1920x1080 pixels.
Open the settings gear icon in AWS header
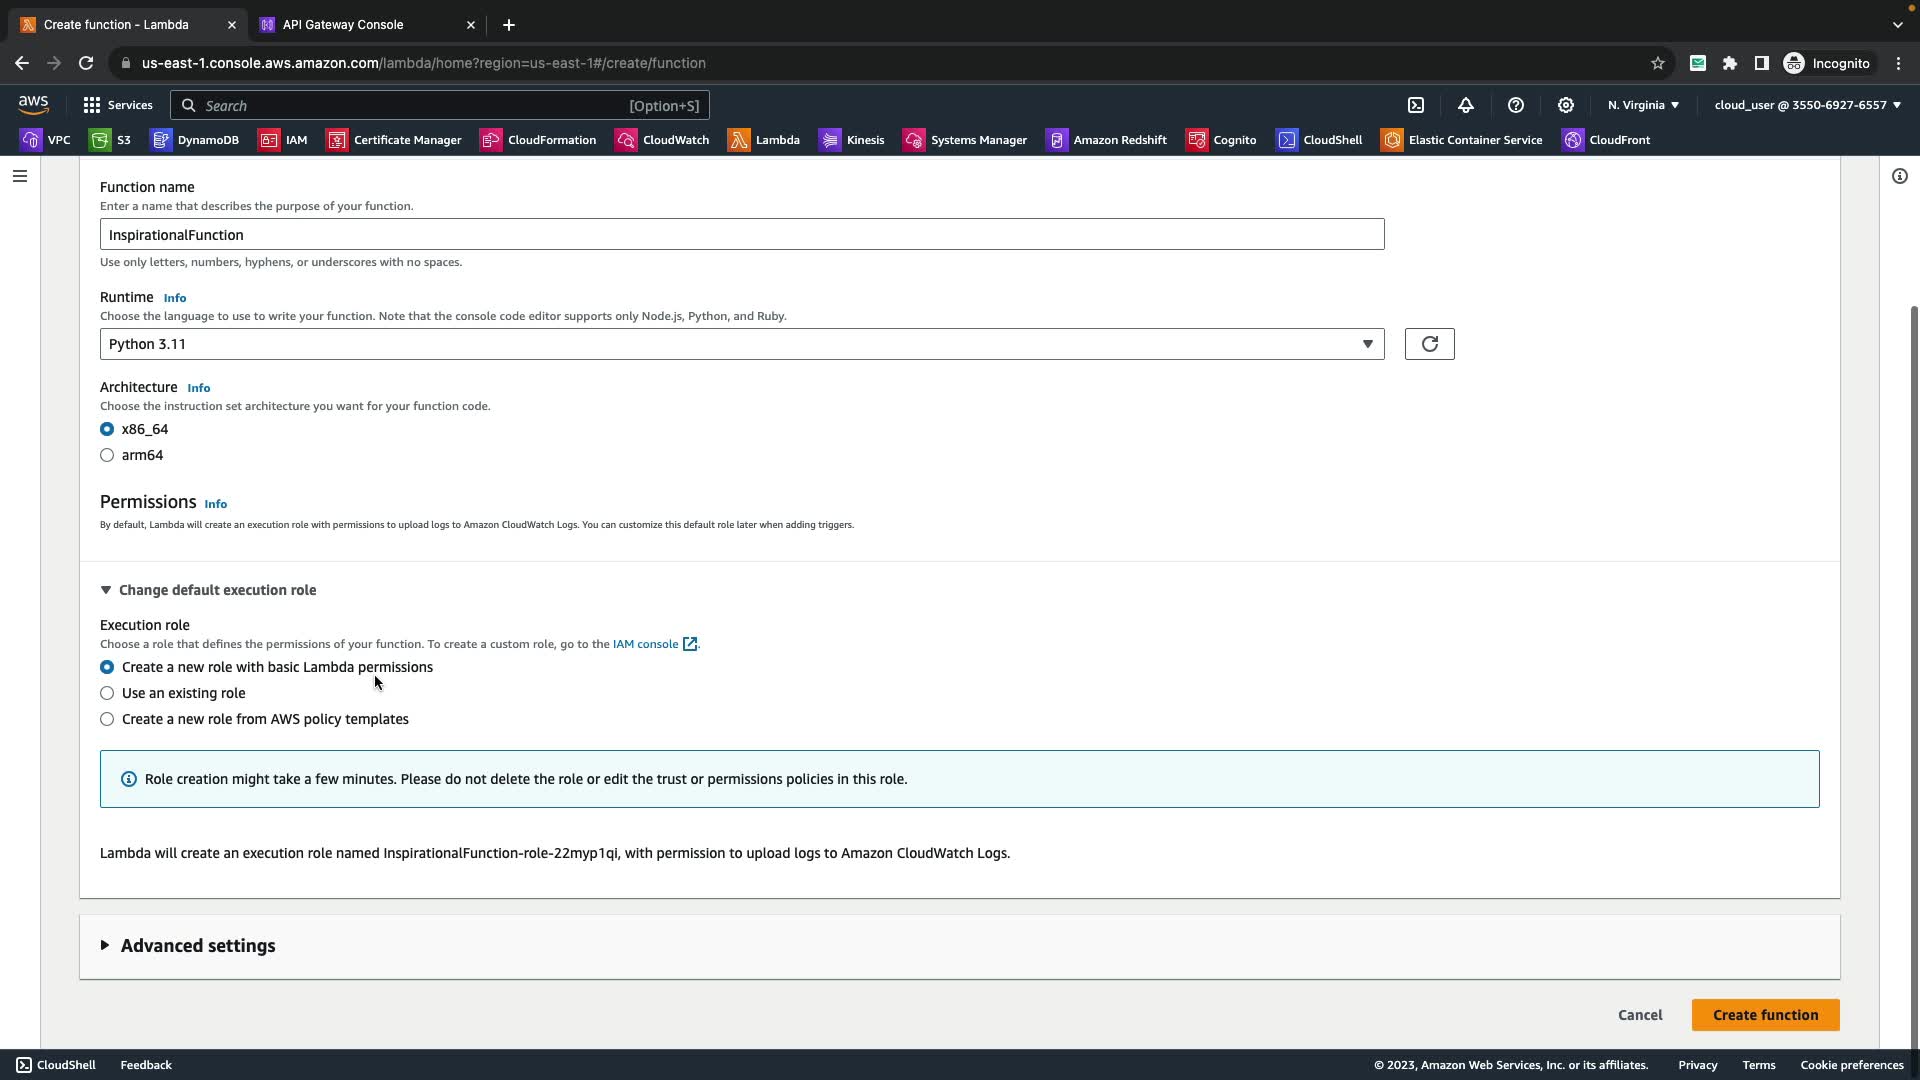(x=1566, y=105)
